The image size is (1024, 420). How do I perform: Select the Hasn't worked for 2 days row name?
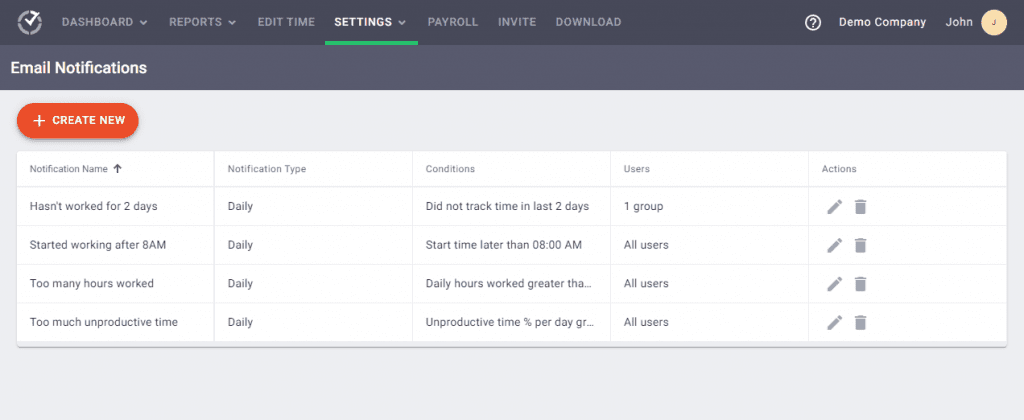pos(93,206)
